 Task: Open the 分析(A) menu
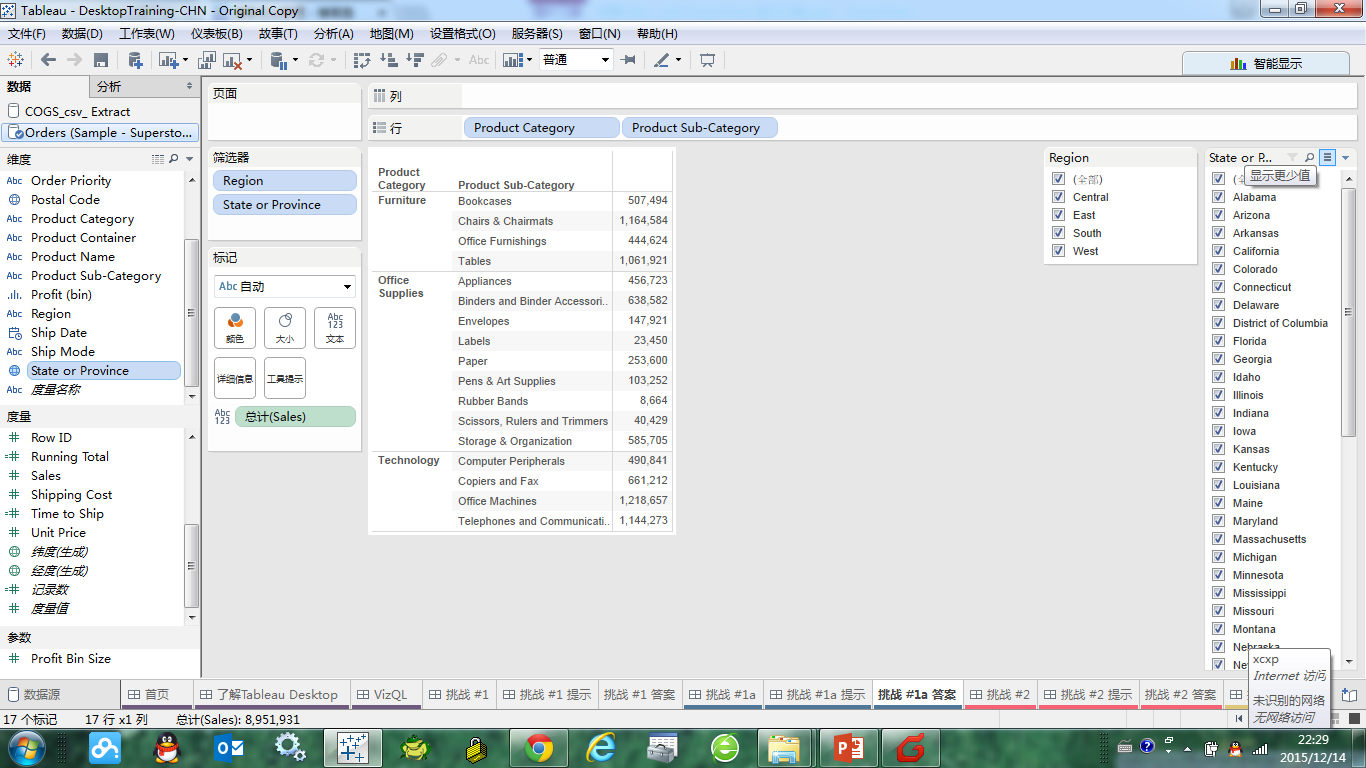coord(334,33)
